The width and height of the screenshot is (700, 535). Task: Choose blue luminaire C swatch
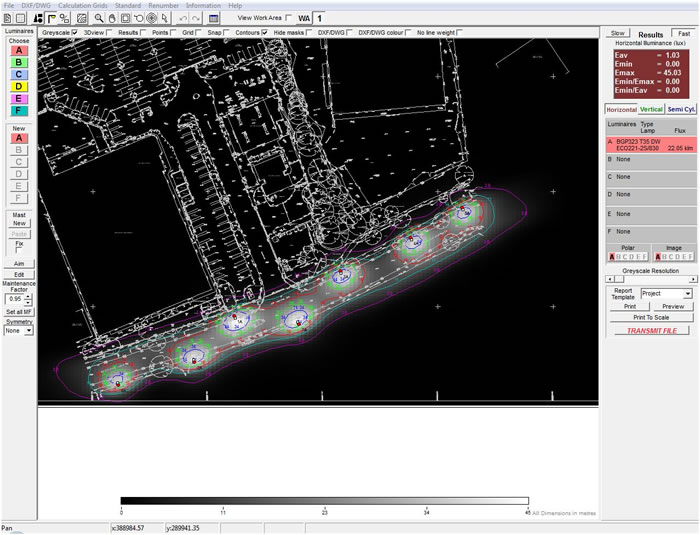tap(19, 75)
